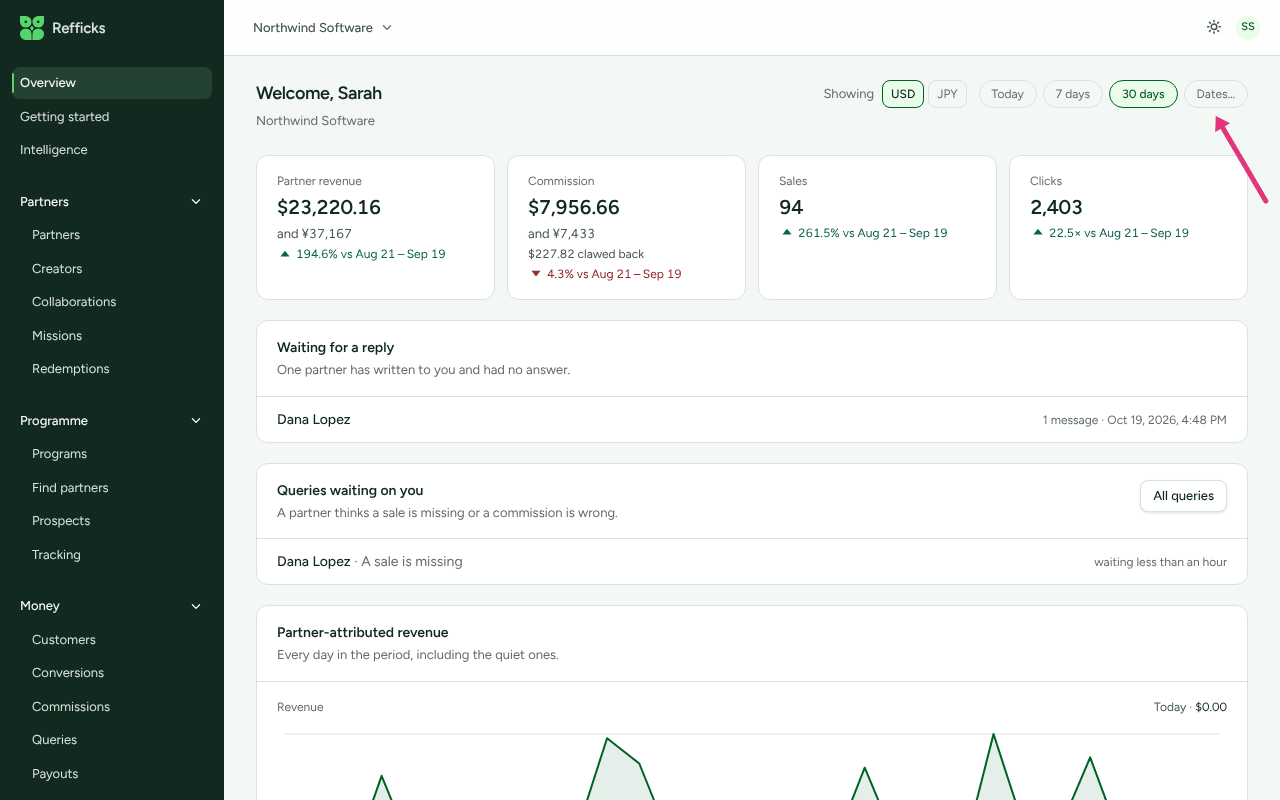
Task: Click the All queries button
Action: pyautogui.click(x=1183, y=496)
